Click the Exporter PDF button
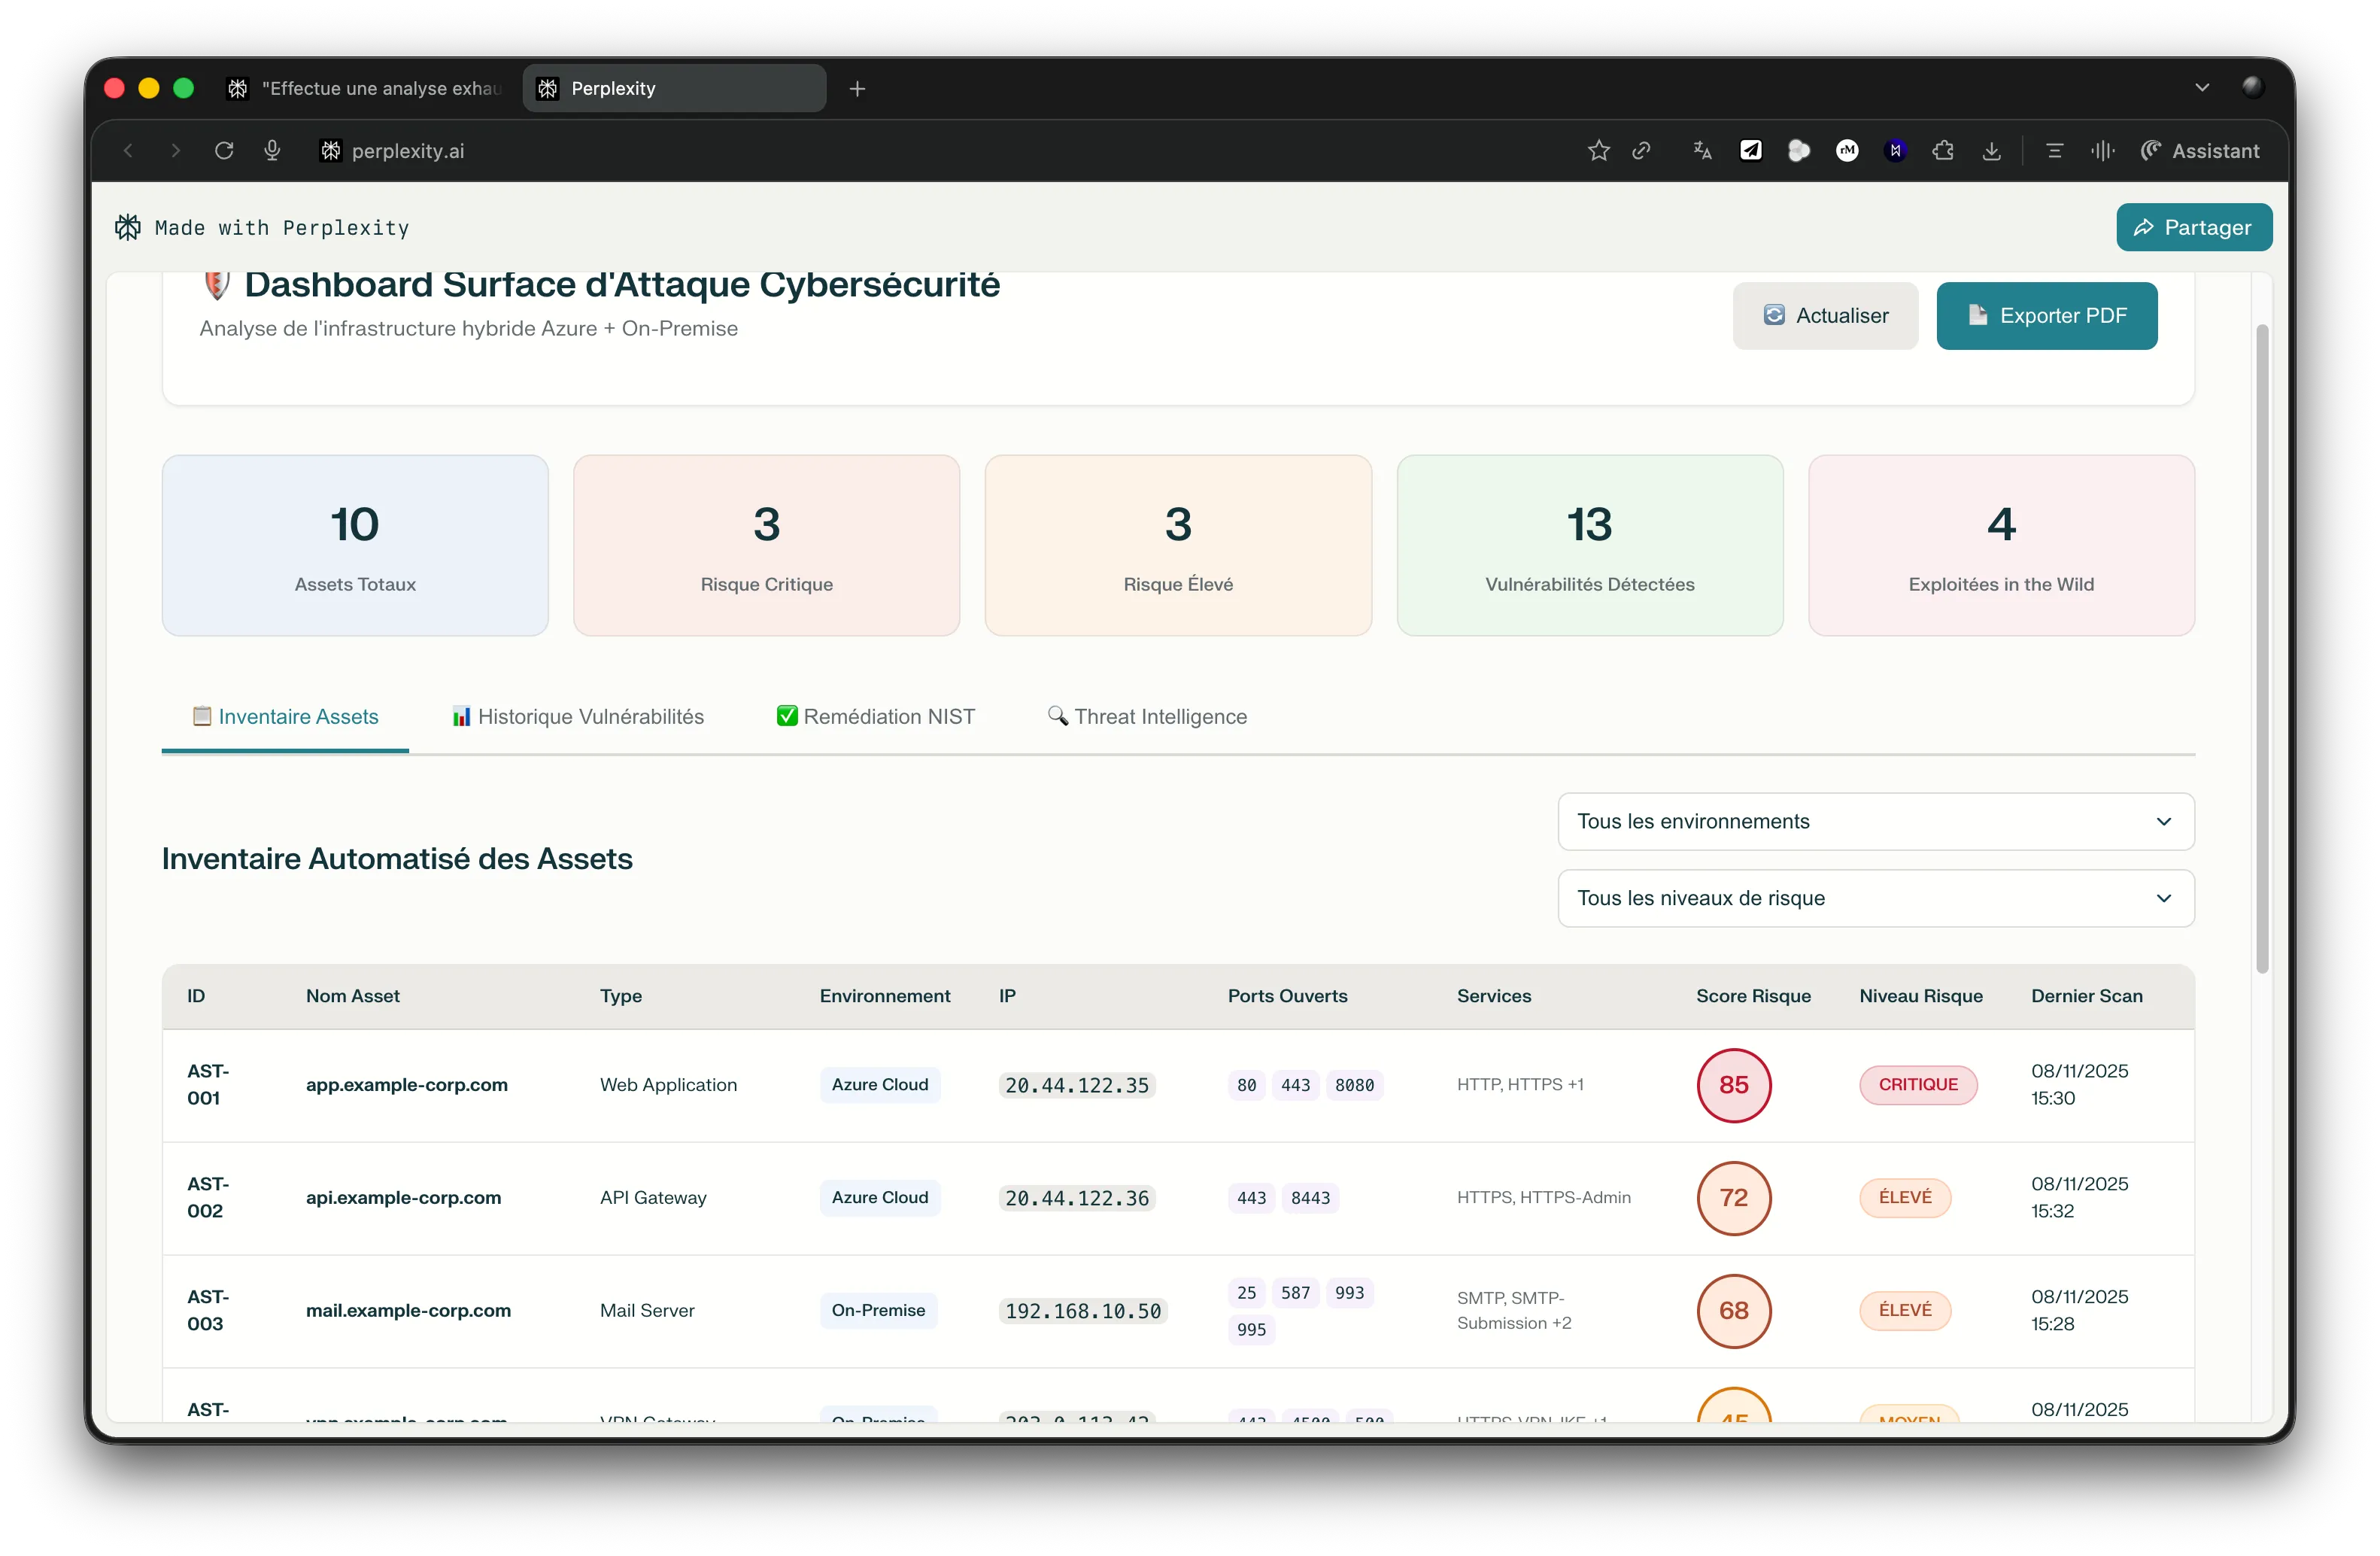The height and width of the screenshot is (1556, 2380). [2046, 316]
